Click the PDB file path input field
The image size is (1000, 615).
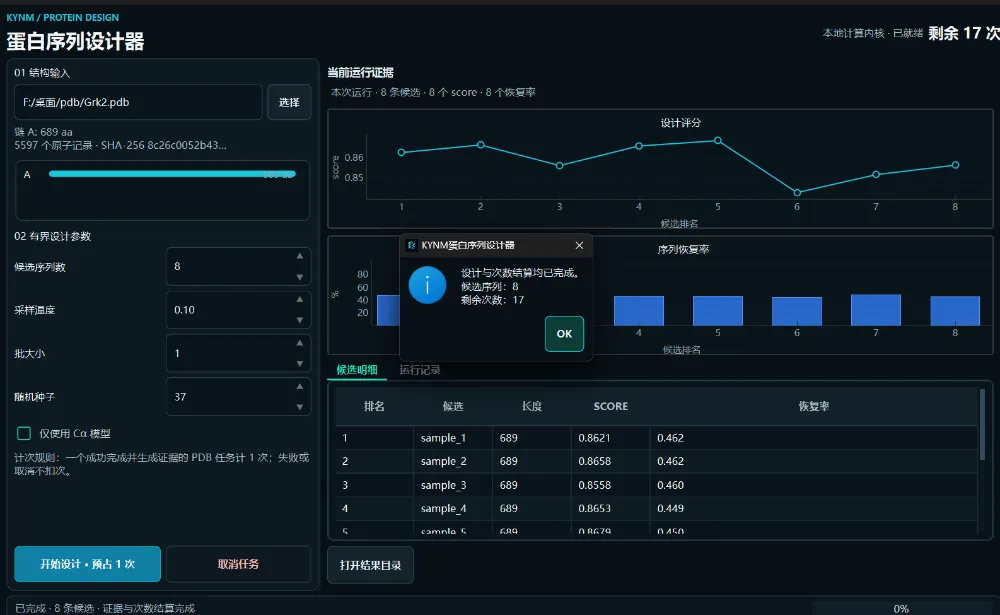[138, 102]
